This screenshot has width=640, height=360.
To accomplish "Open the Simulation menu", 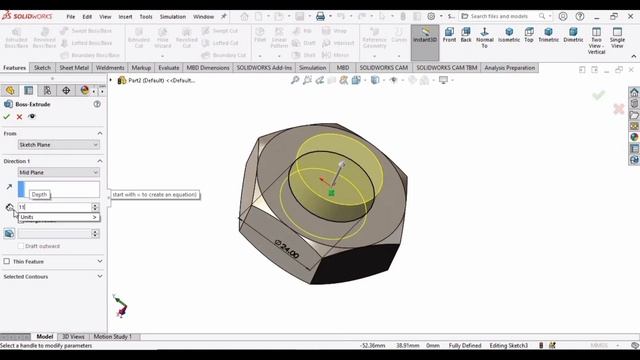I will point(173,17).
